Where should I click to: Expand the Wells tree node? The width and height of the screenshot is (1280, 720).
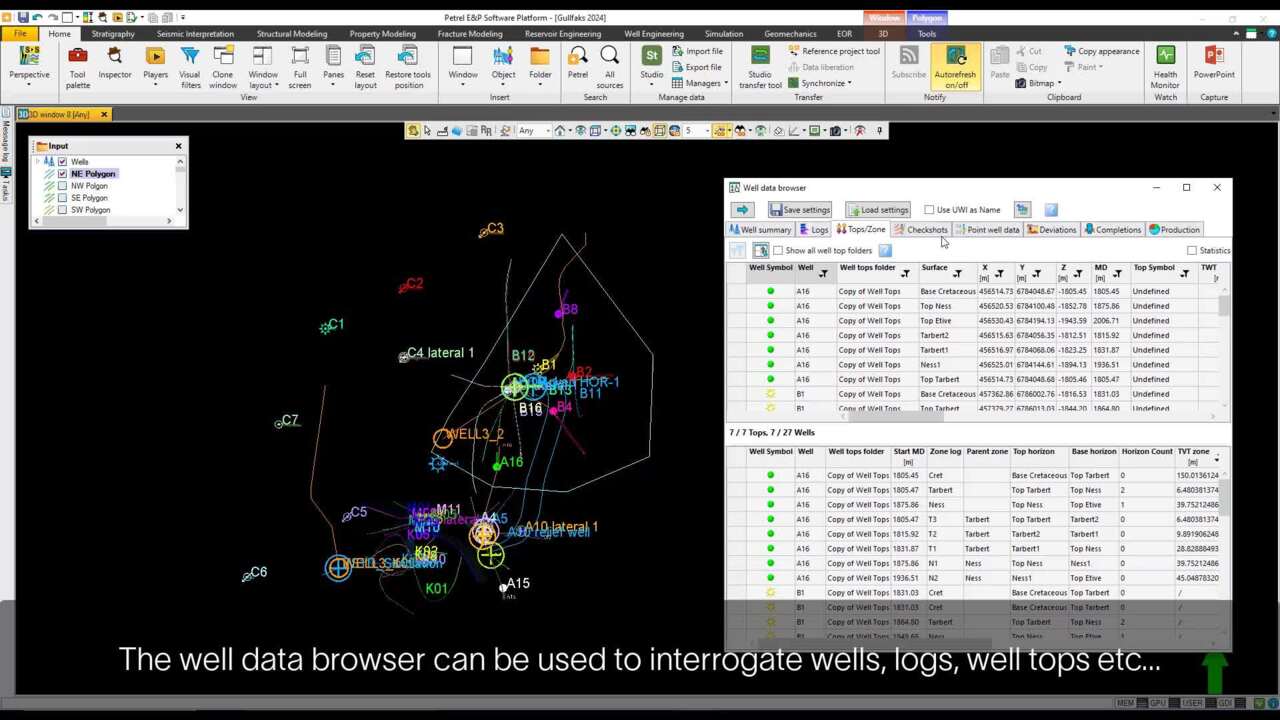(37, 162)
